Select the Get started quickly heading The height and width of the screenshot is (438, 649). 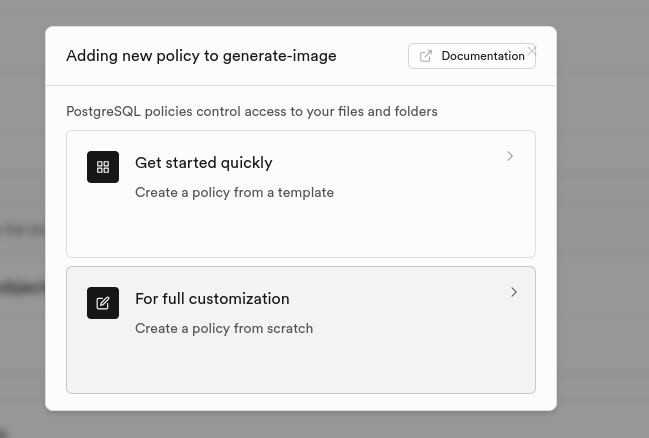(x=203, y=163)
